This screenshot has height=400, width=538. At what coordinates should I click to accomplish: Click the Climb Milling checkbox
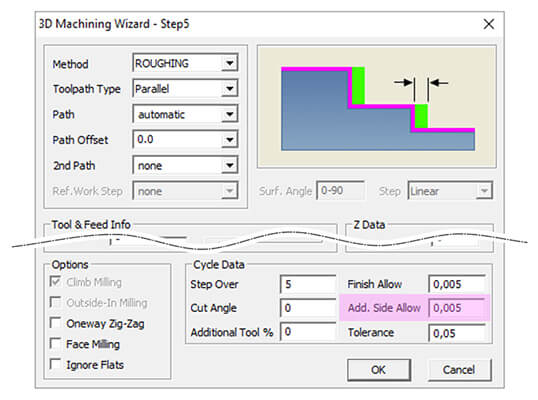tap(55, 282)
